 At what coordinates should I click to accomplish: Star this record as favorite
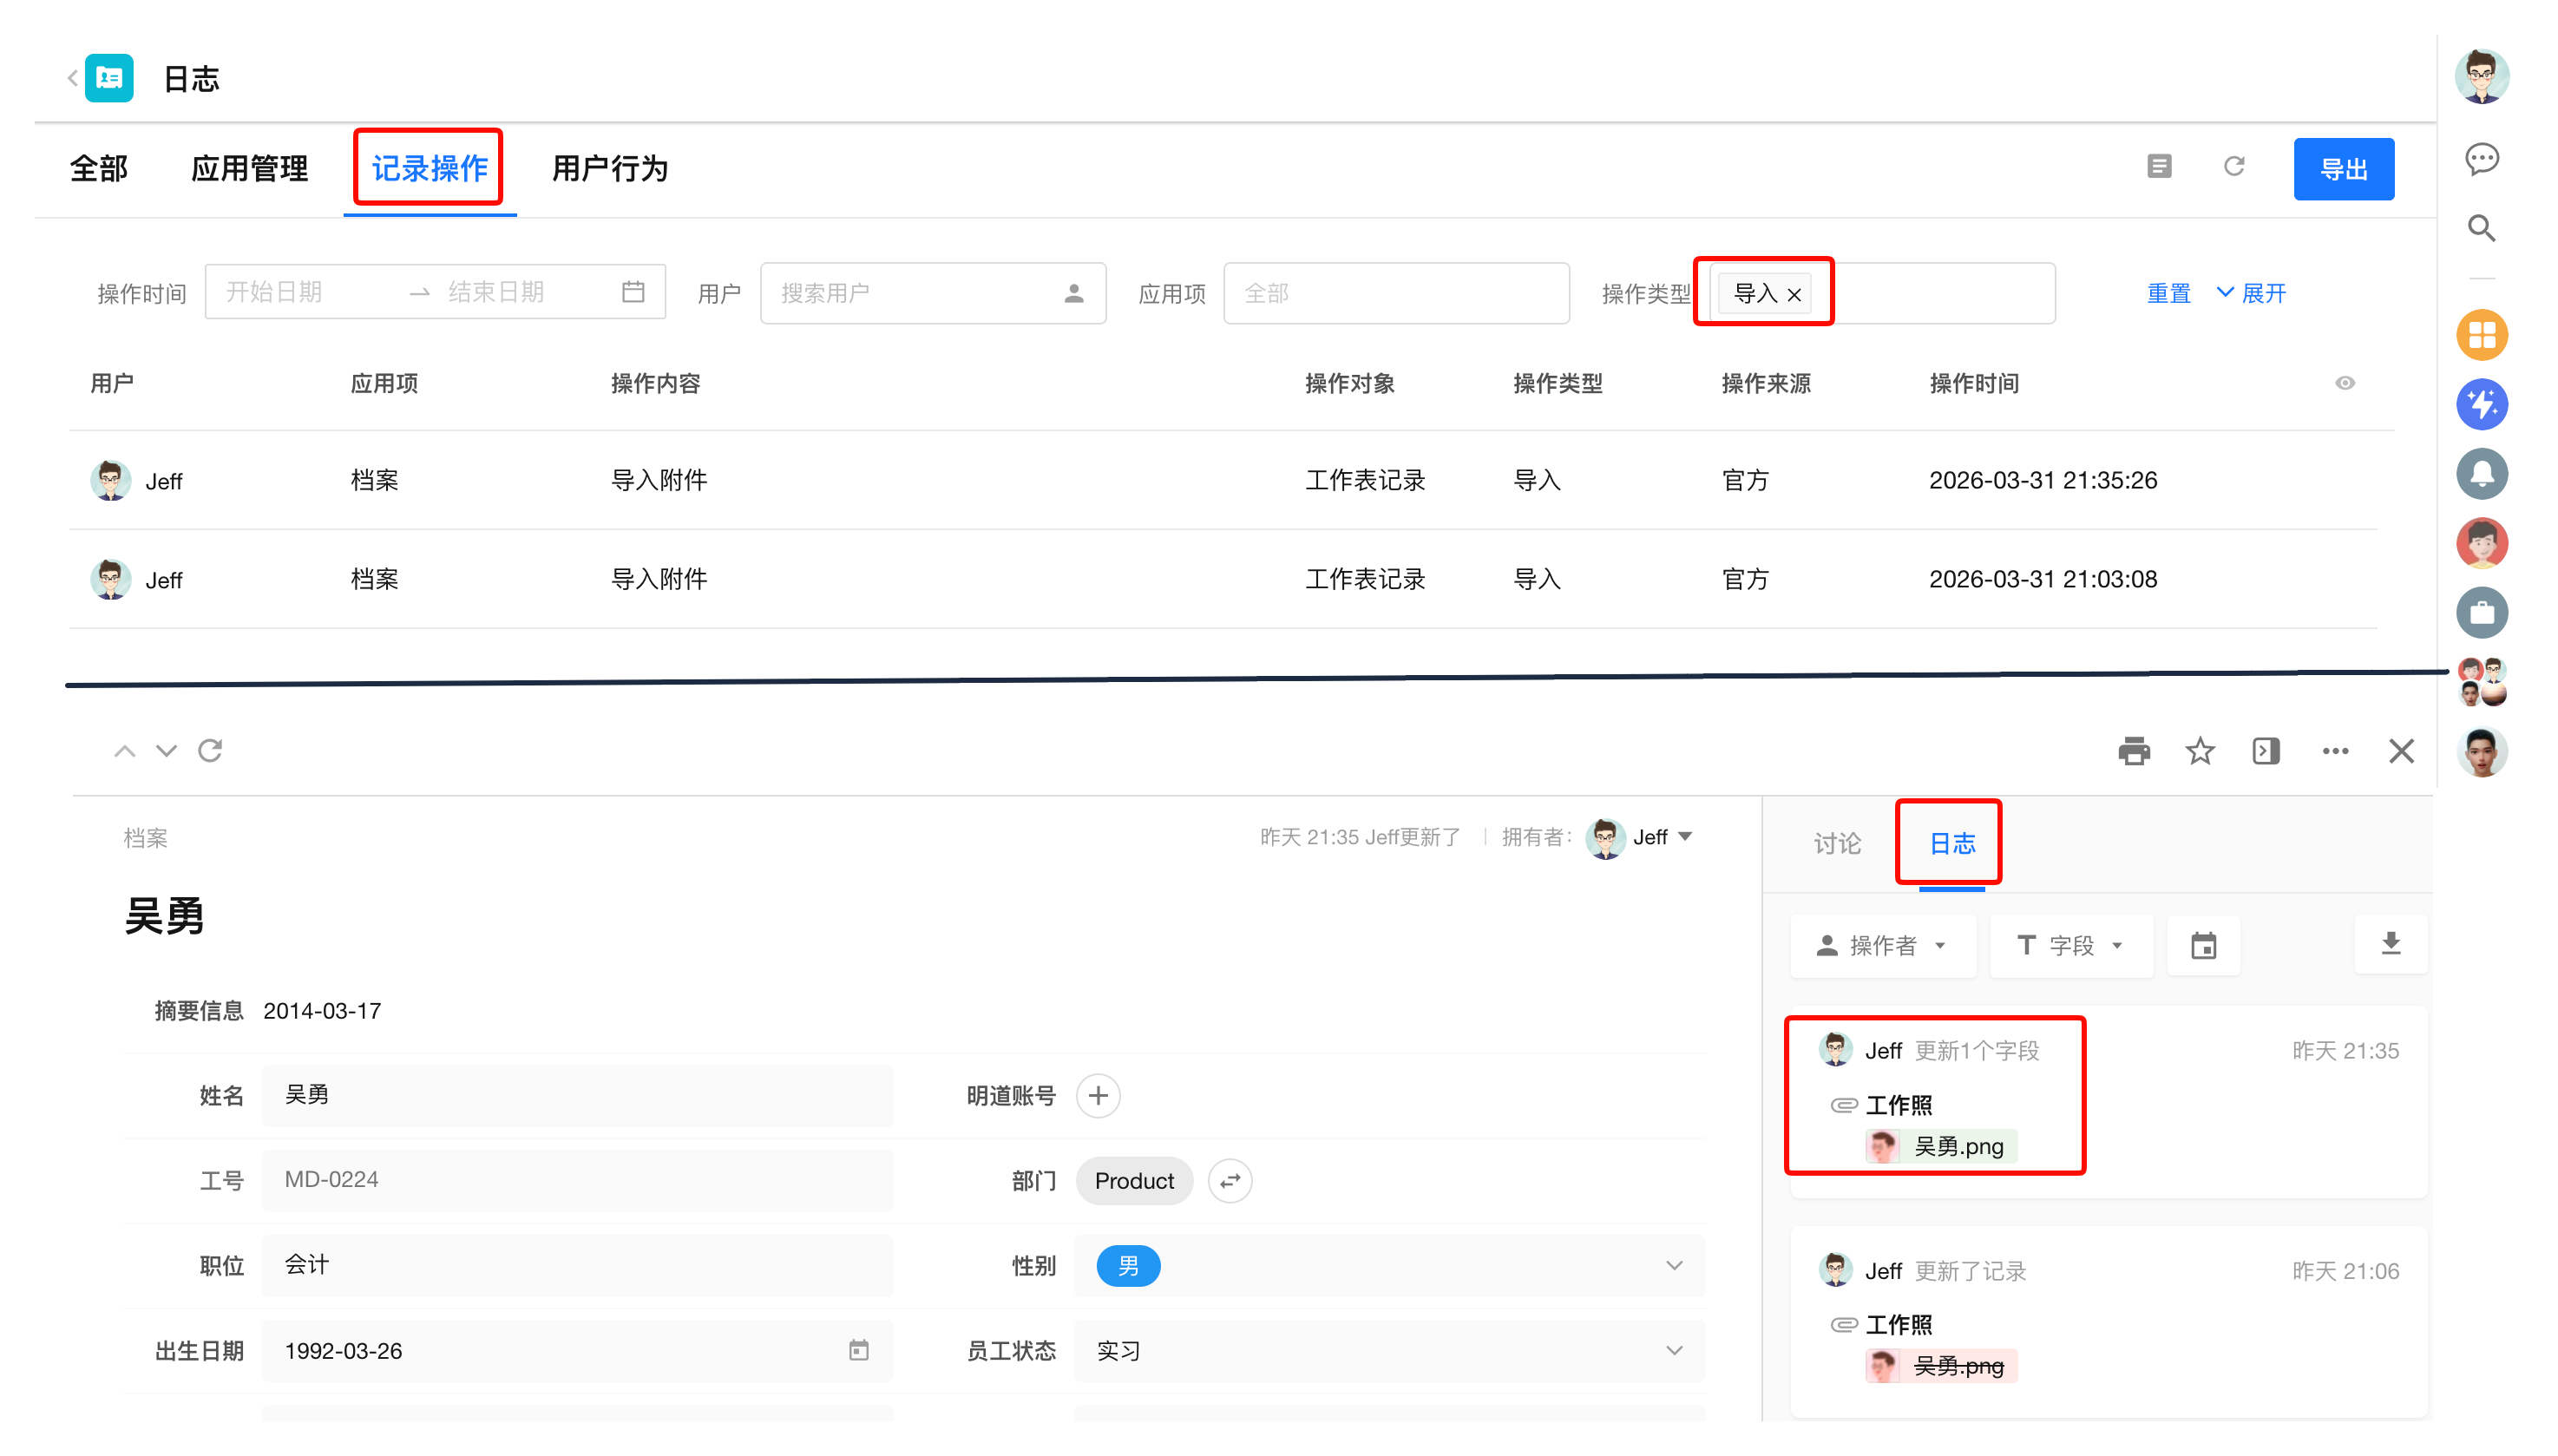2199,751
